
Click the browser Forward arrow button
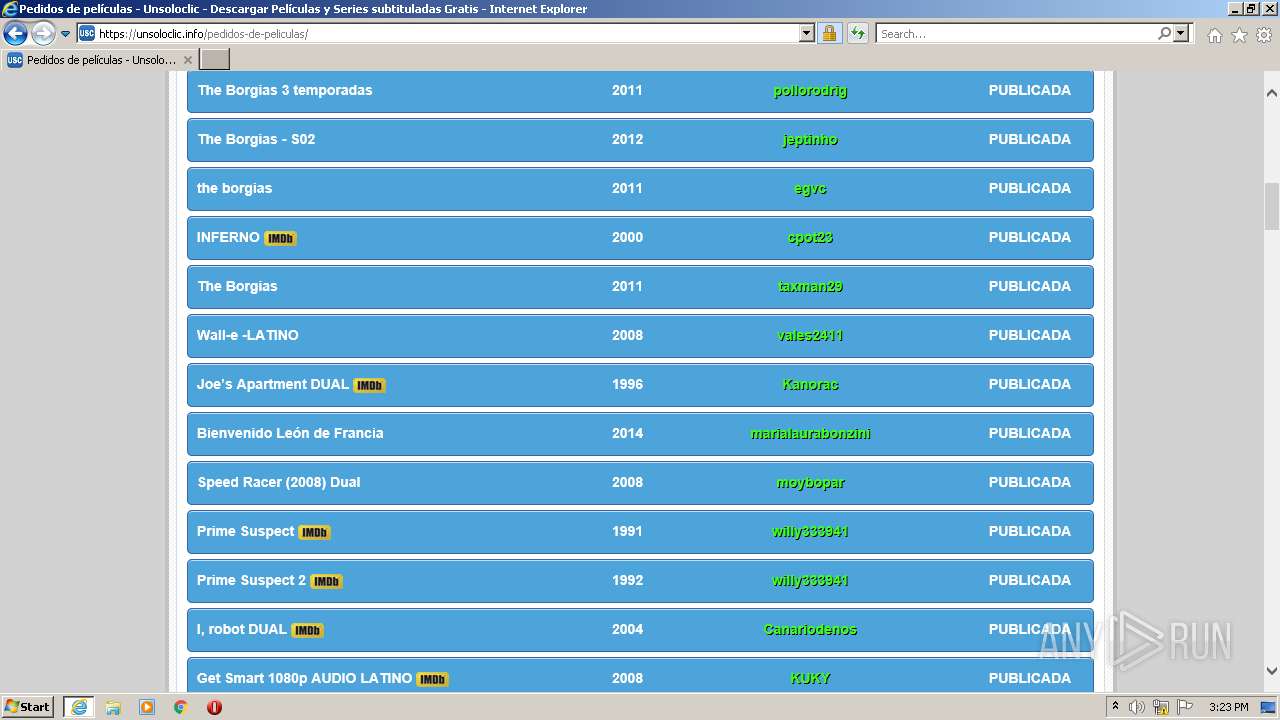[43, 34]
